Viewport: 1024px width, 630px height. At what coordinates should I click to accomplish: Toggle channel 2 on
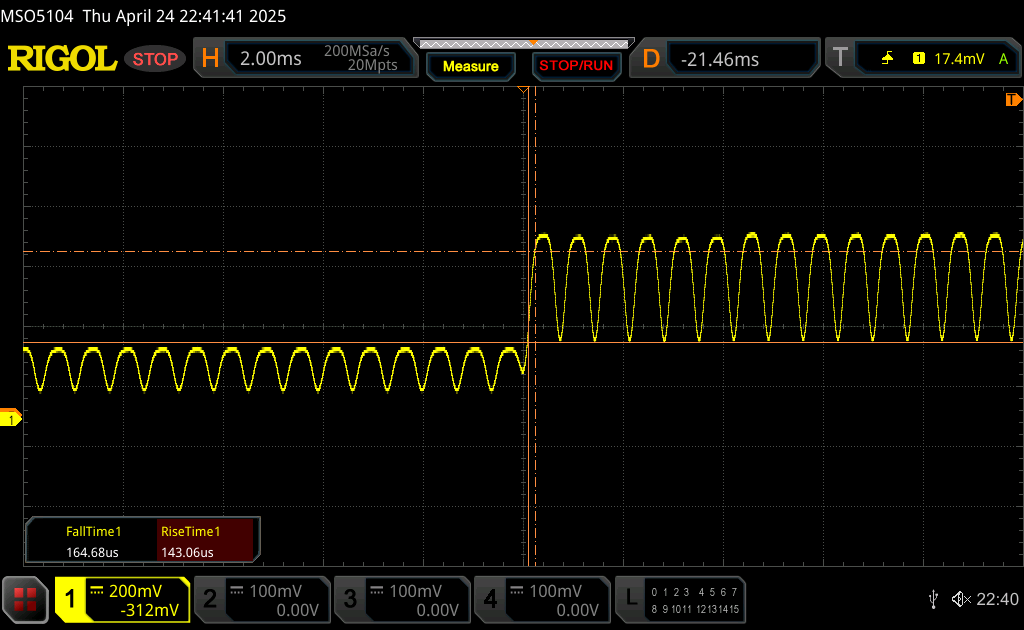pyautogui.click(x=261, y=599)
